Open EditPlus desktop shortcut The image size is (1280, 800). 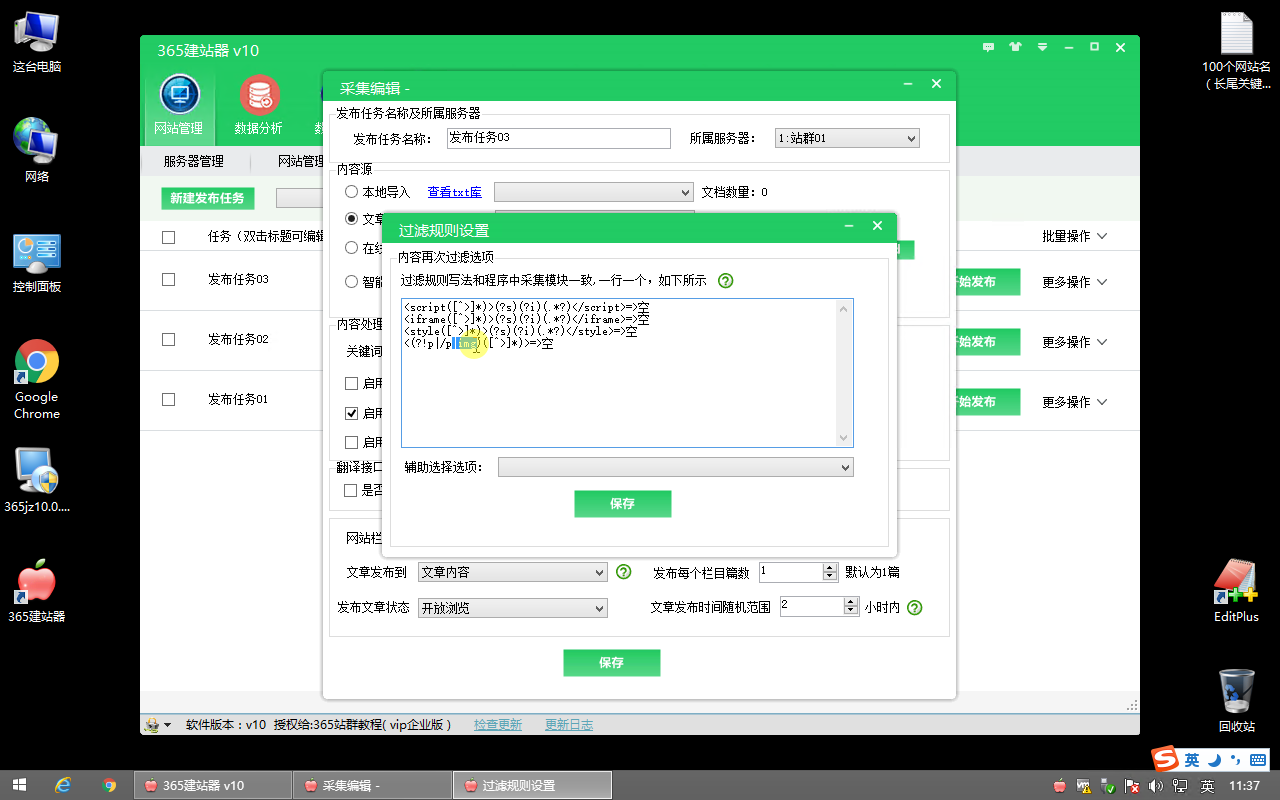(x=1236, y=590)
